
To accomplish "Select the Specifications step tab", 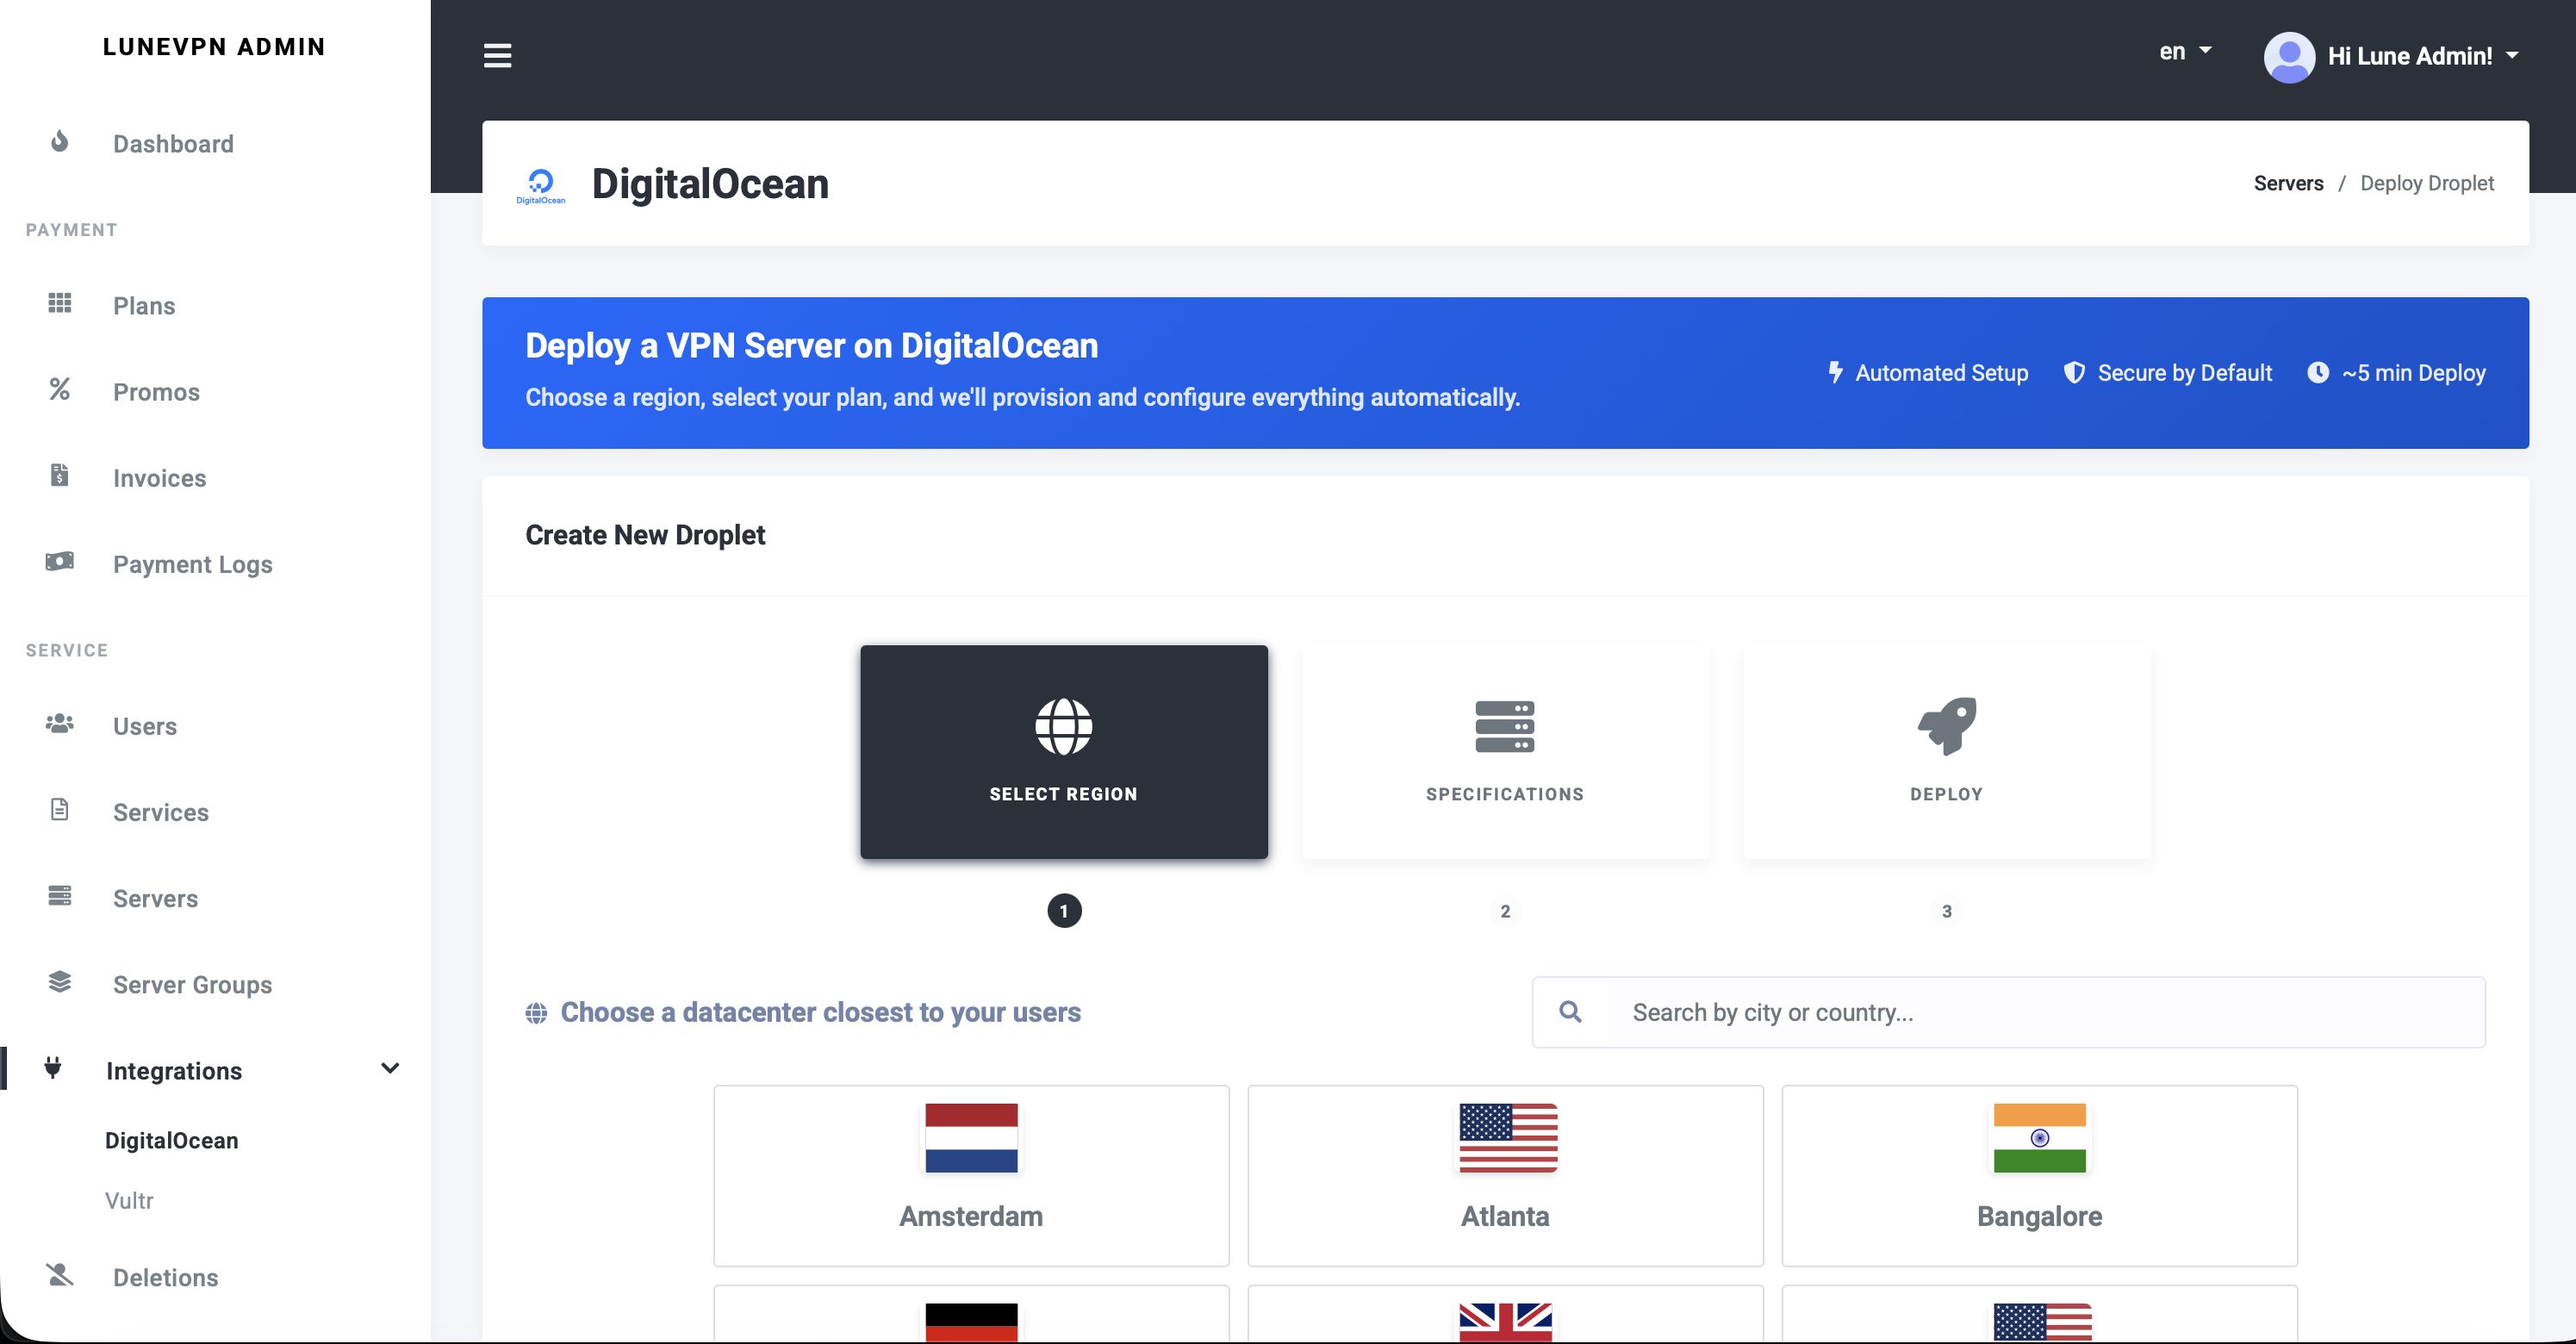I will (1504, 752).
